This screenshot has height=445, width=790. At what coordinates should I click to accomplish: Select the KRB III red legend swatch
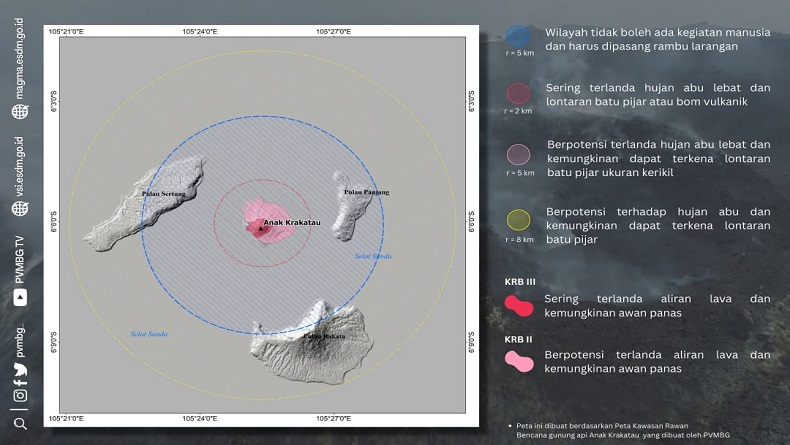518,305
